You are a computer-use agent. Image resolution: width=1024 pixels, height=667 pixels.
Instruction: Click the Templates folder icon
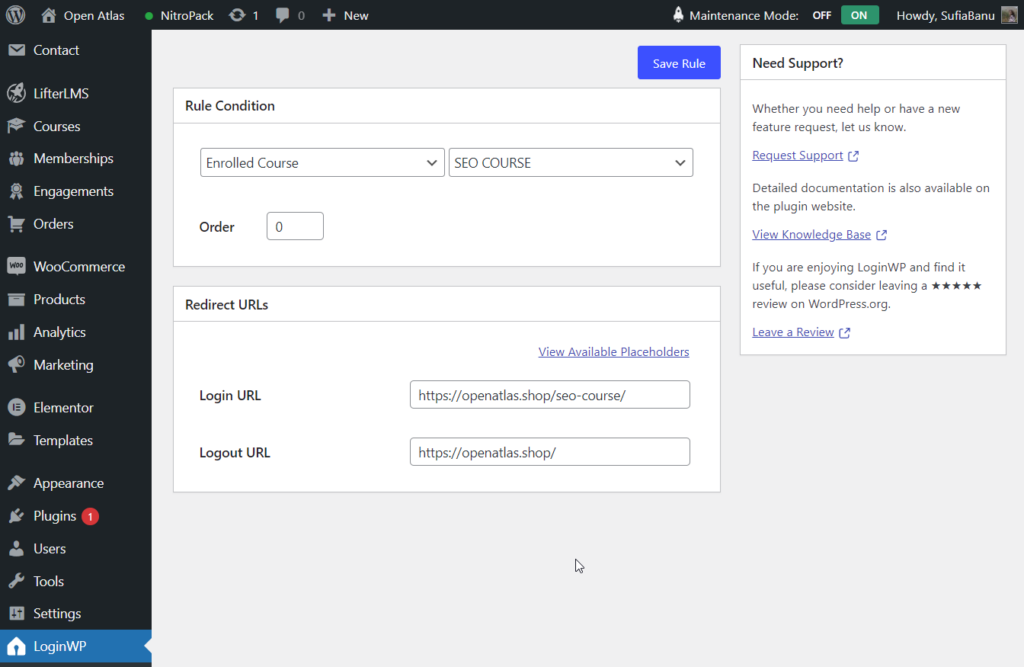16,440
